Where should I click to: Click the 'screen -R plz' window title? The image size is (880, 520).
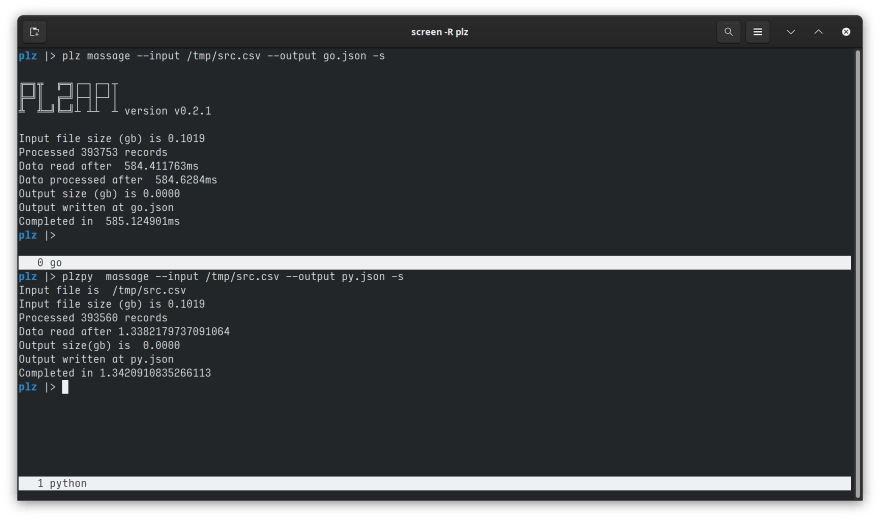point(439,32)
